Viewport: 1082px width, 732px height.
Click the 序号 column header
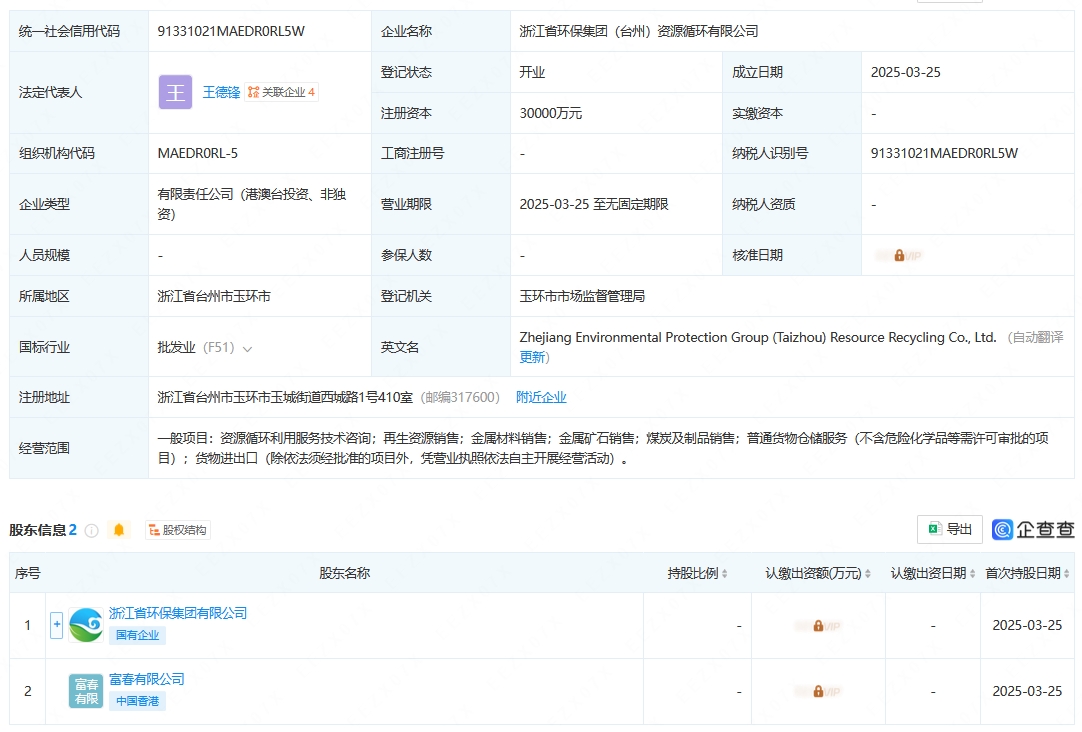coord(28,573)
